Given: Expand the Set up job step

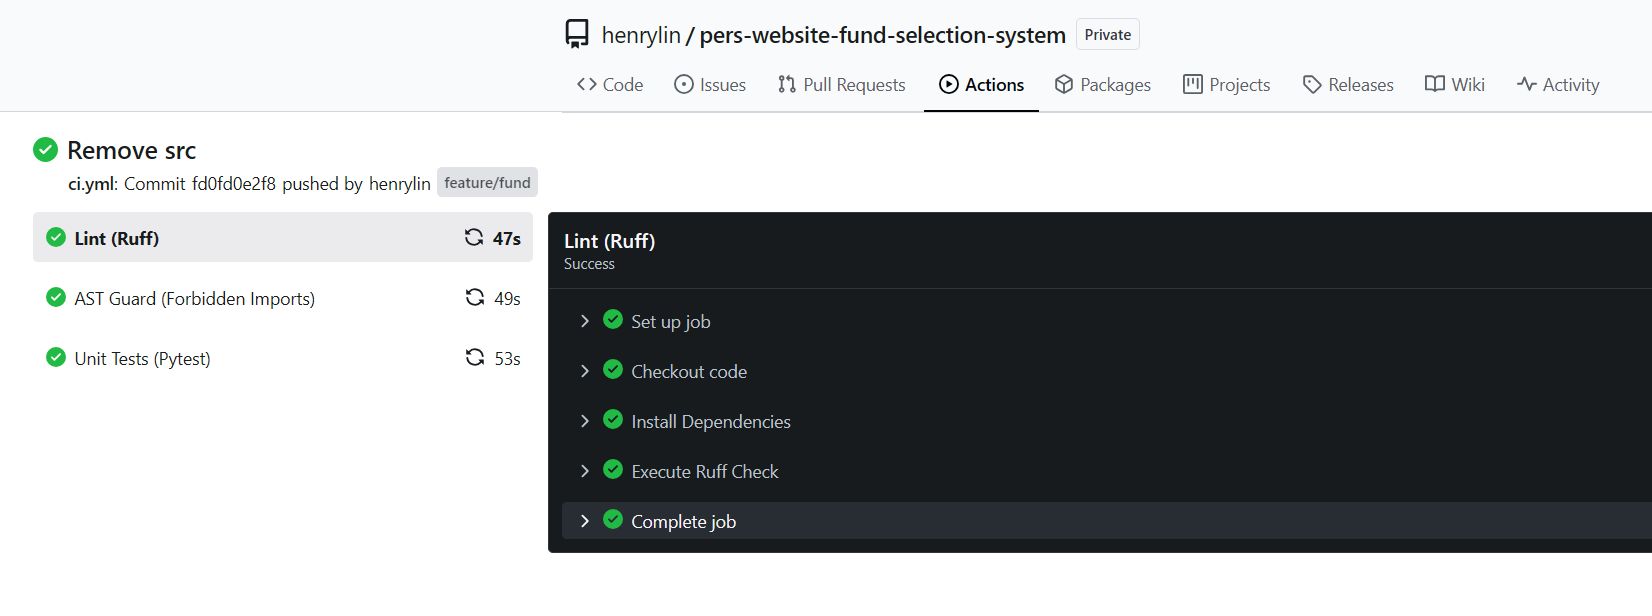Looking at the screenshot, I should tap(585, 321).
